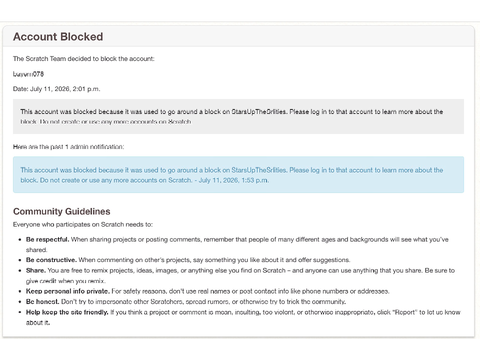
Task: Click the "Help keep the site friendly." label
Action: tap(67, 312)
